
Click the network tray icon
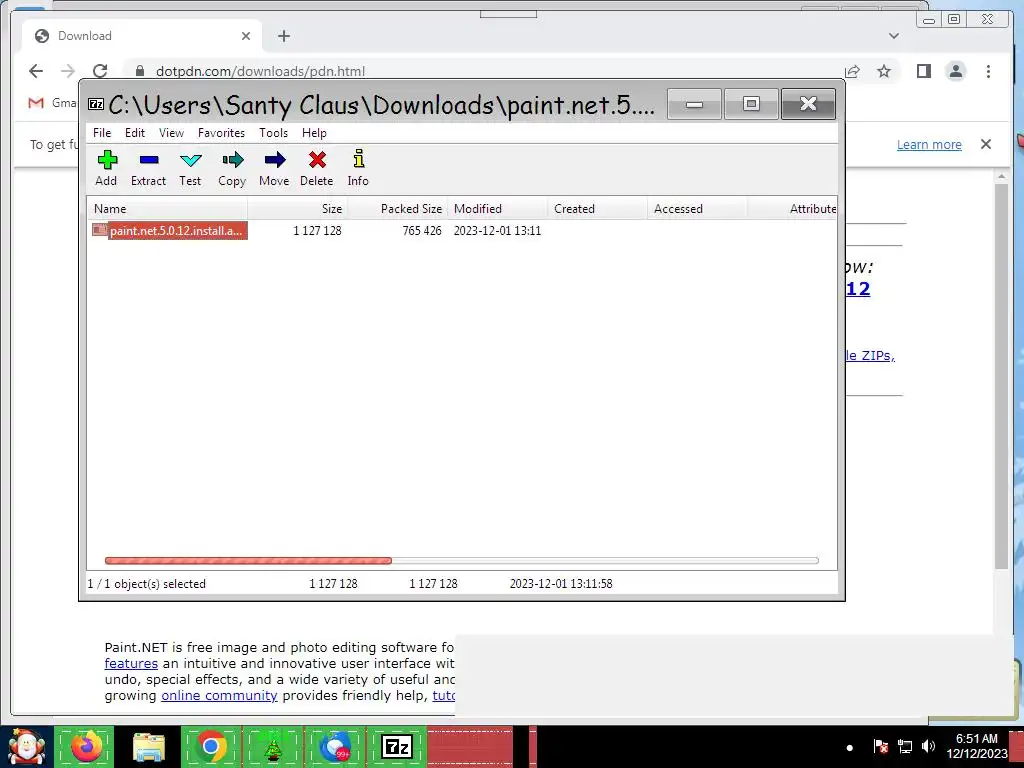(x=904, y=746)
